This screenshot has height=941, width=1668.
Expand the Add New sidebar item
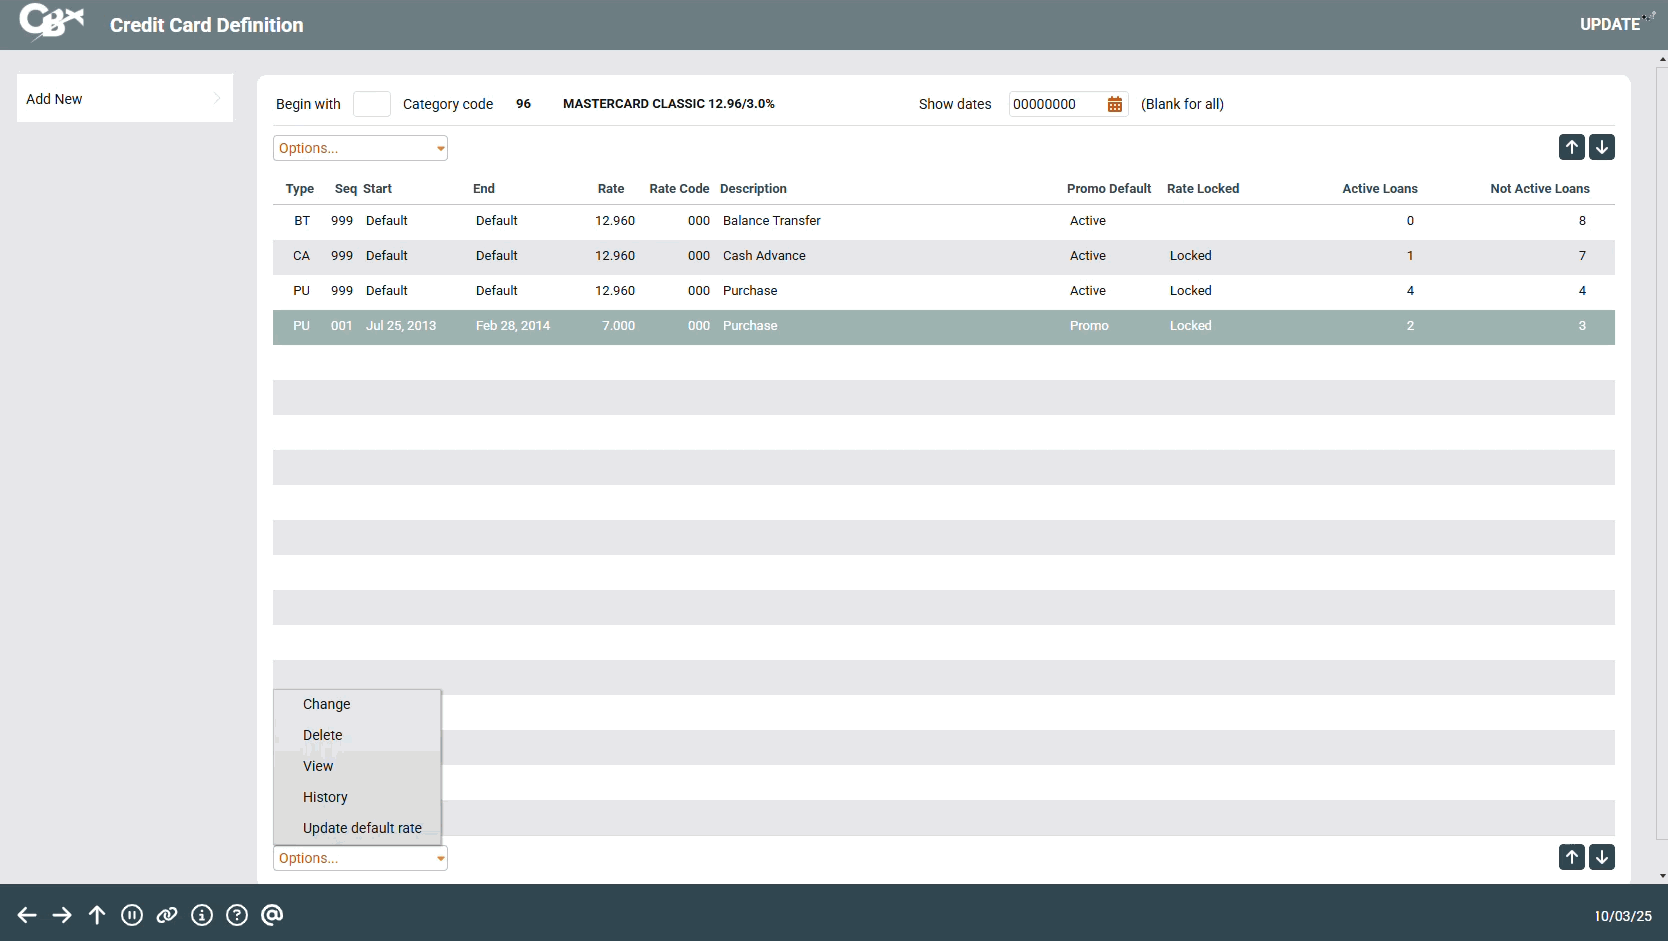click(125, 98)
